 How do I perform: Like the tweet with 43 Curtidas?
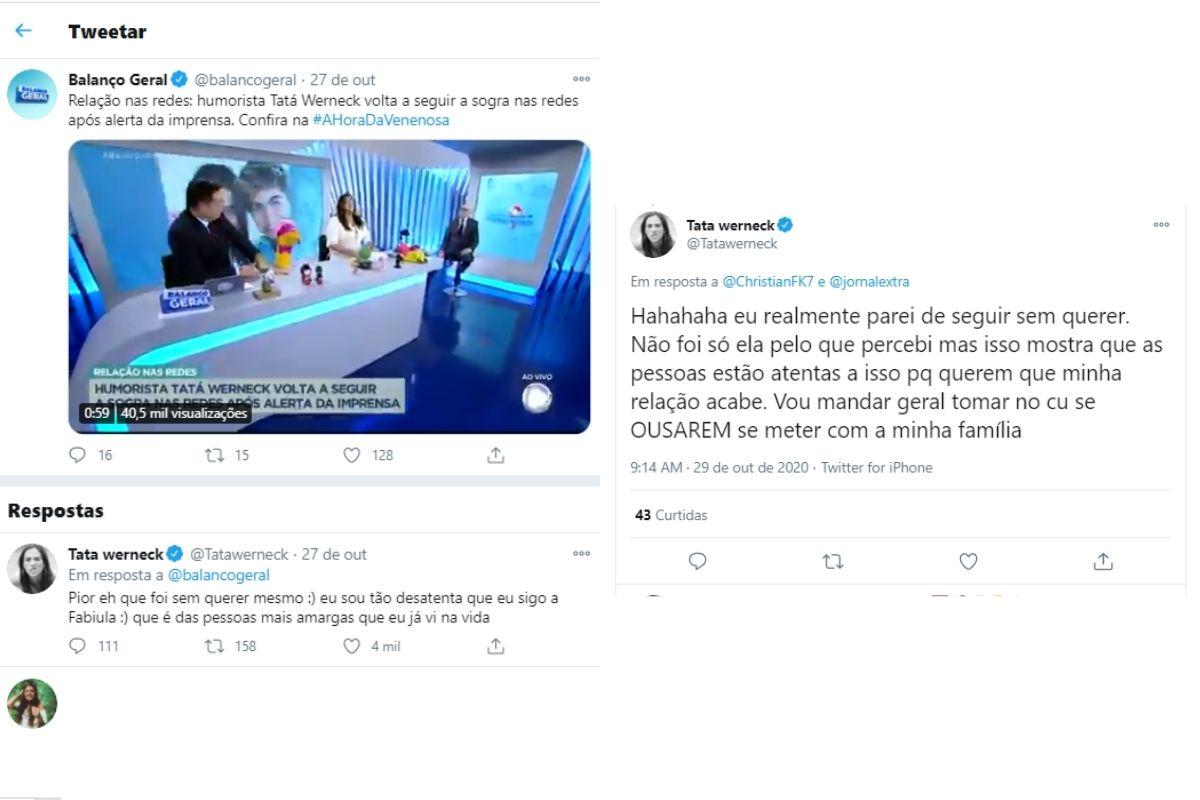pyautogui.click(x=968, y=561)
